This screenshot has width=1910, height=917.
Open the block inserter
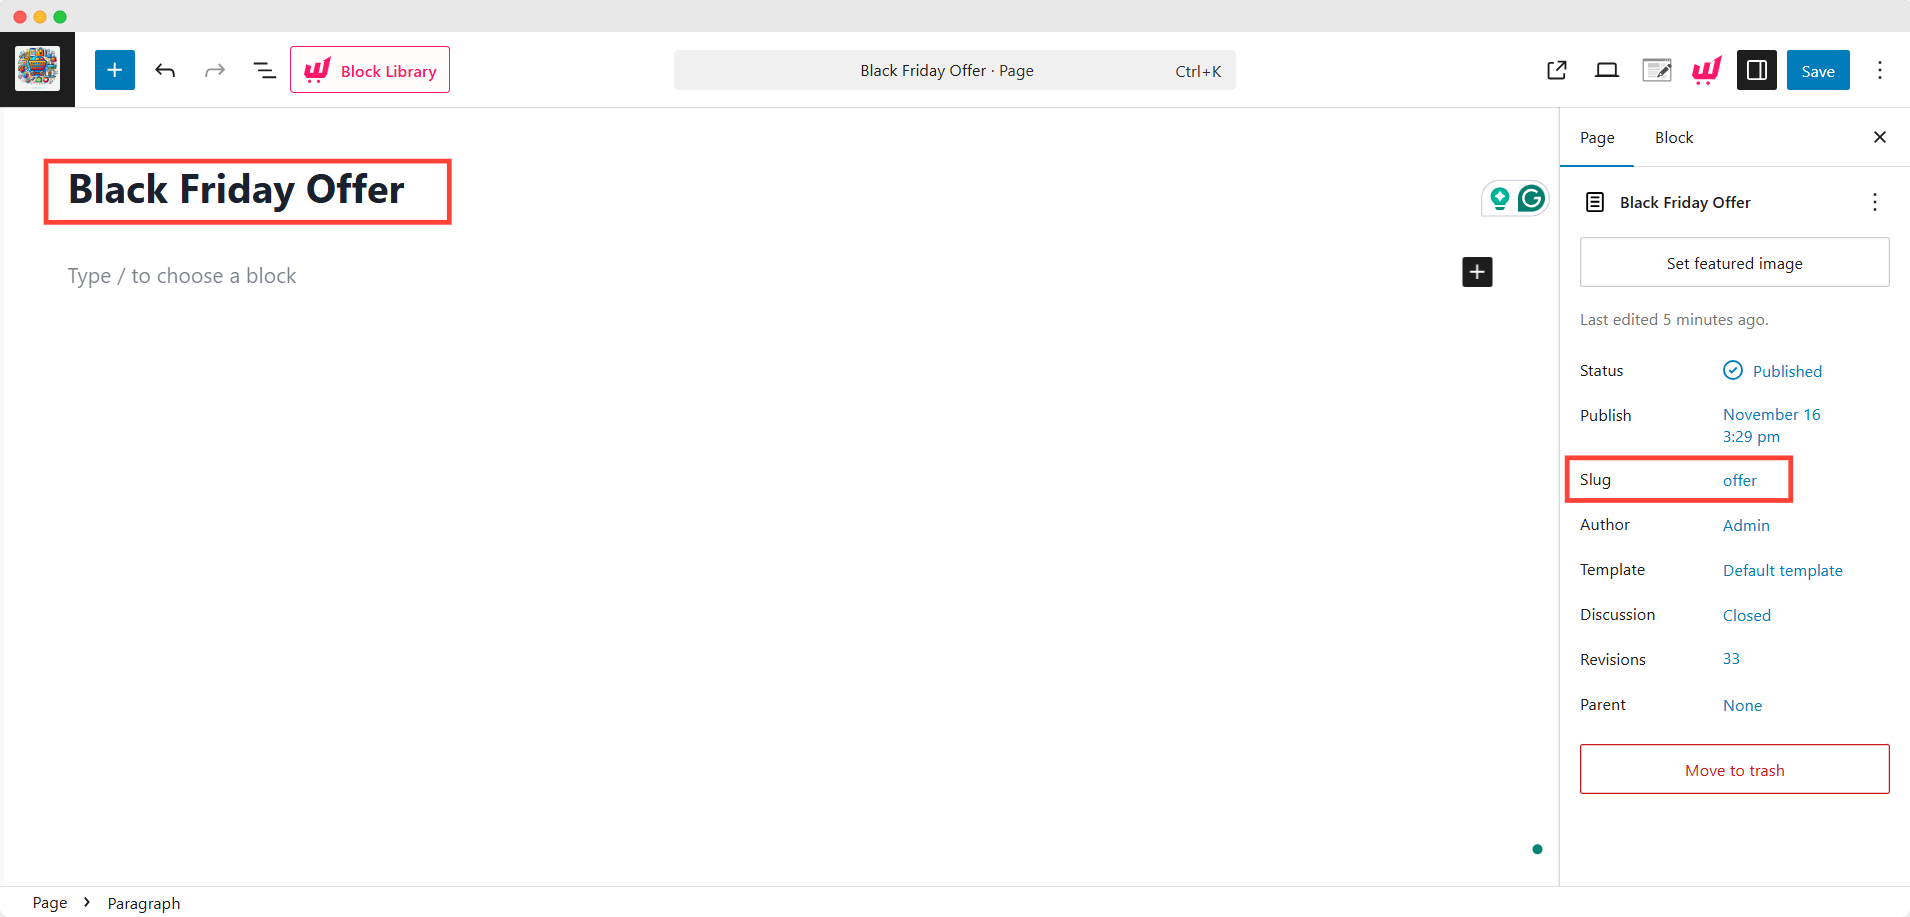point(114,70)
